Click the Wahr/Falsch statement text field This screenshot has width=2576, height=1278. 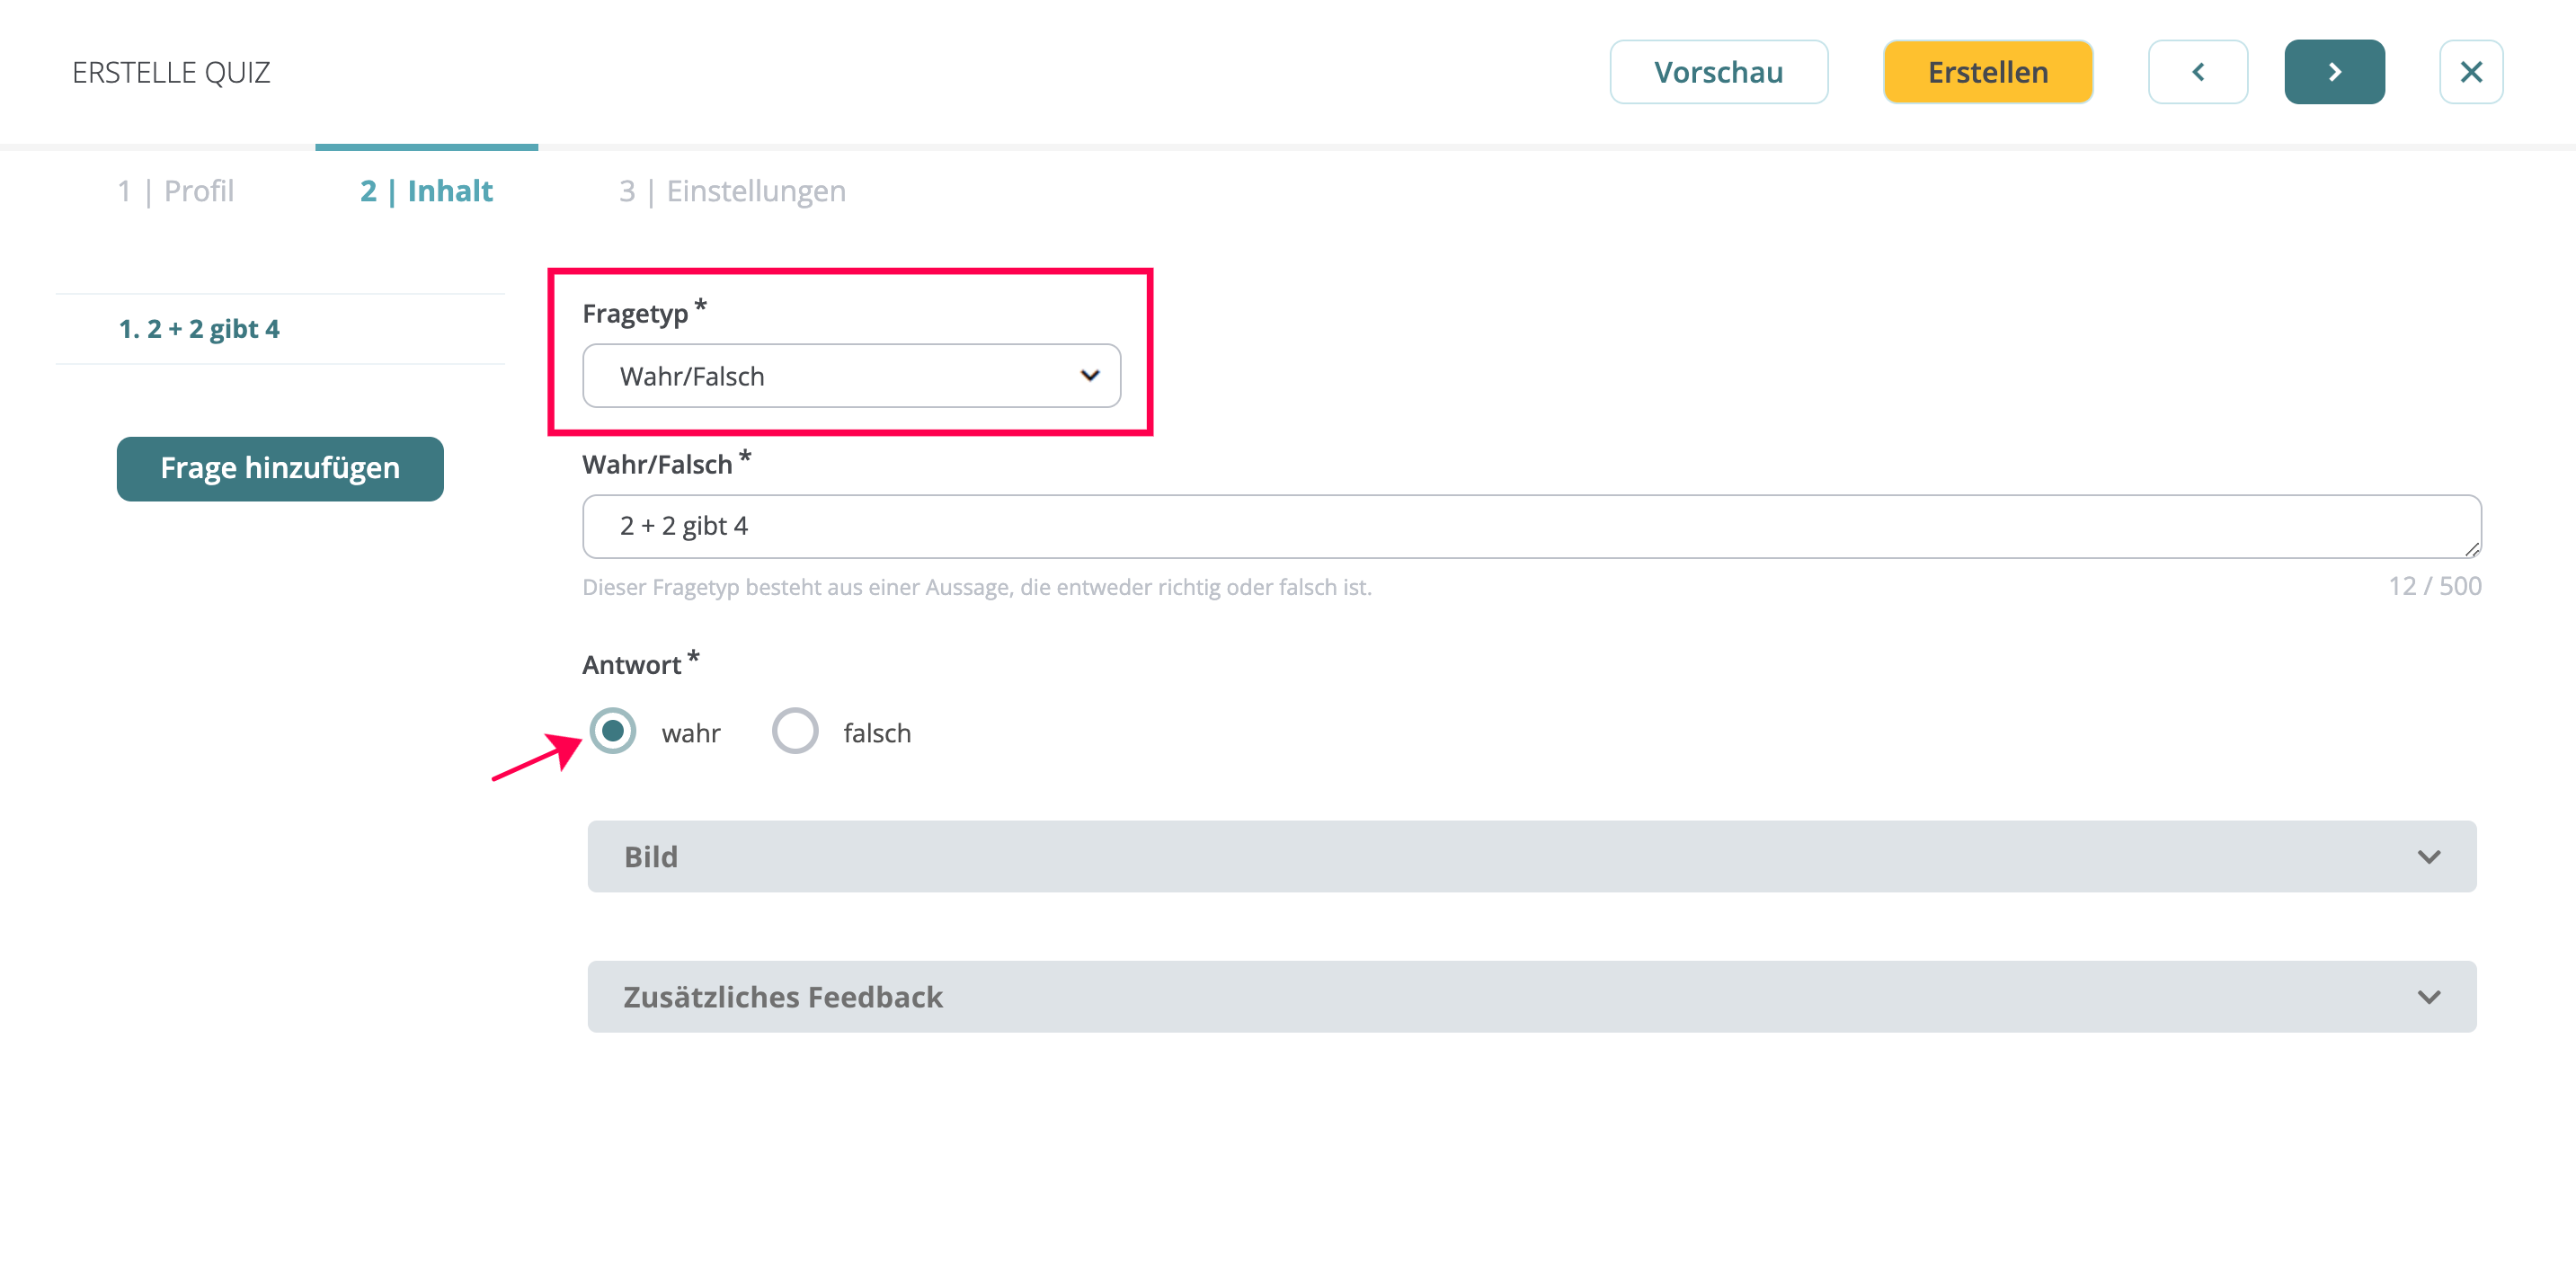tap(1531, 526)
